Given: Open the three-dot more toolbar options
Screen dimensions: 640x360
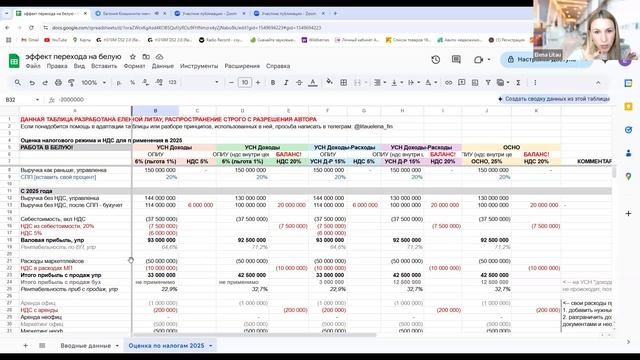Looking at the screenshot, I should pyautogui.click(x=535, y=82).
